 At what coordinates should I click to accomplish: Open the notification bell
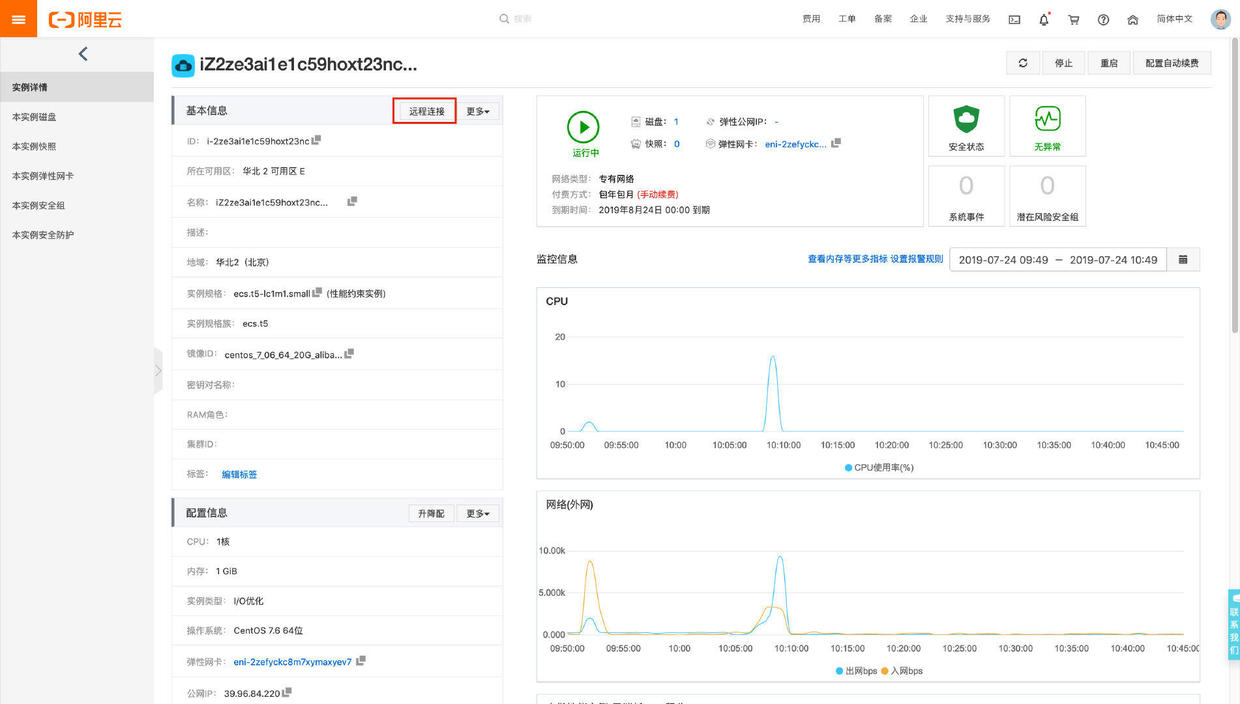[x=1044, y=19]
